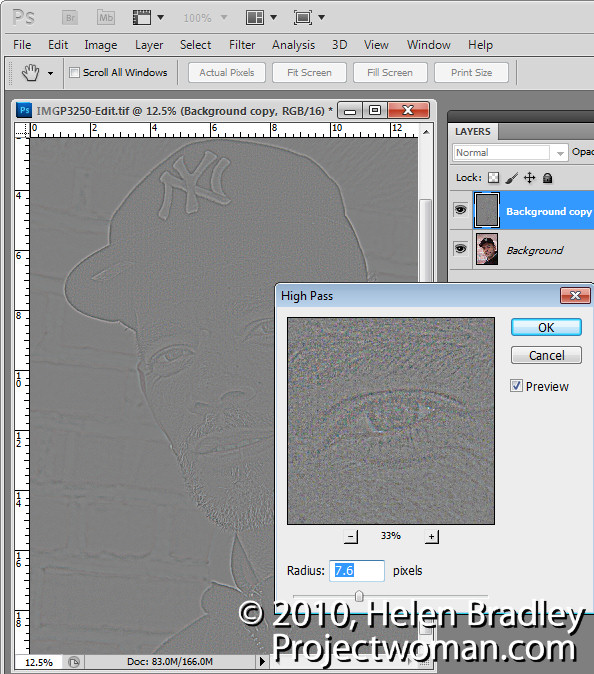This screenshot has width=594, height=674.
Task: Minimize the IMGP3250-Edit.tif document window
Action: (350, 110)
